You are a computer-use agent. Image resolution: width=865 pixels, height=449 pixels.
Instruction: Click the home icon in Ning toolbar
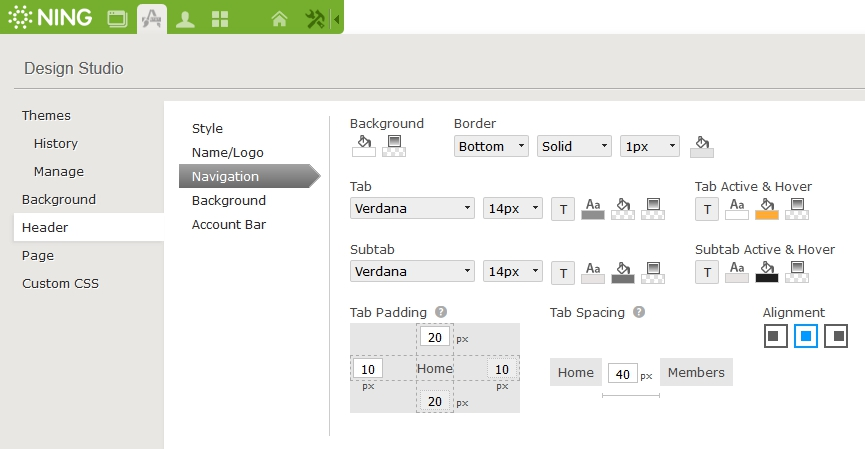(x=279, y=19)
